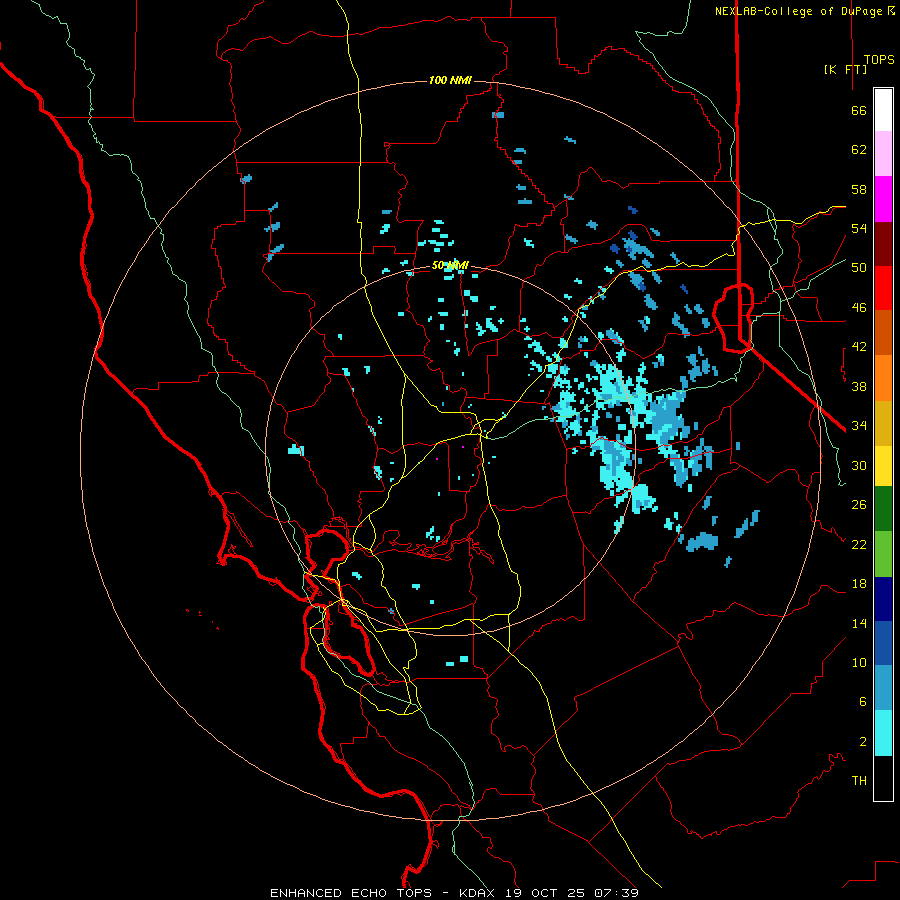Click the navy 22 kft legend swatch
This screenshot has height=900, width=900.
[883, 599]
